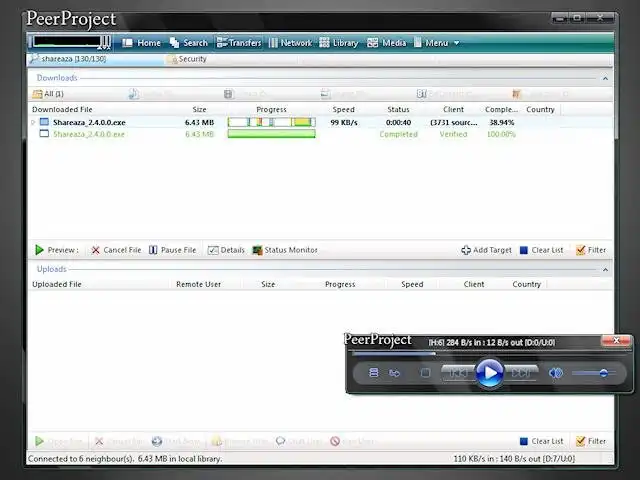The width and height of the screenshot is (640, 480).
Task: Click the music-note audio filter icon
Action: tap(133, 94)
